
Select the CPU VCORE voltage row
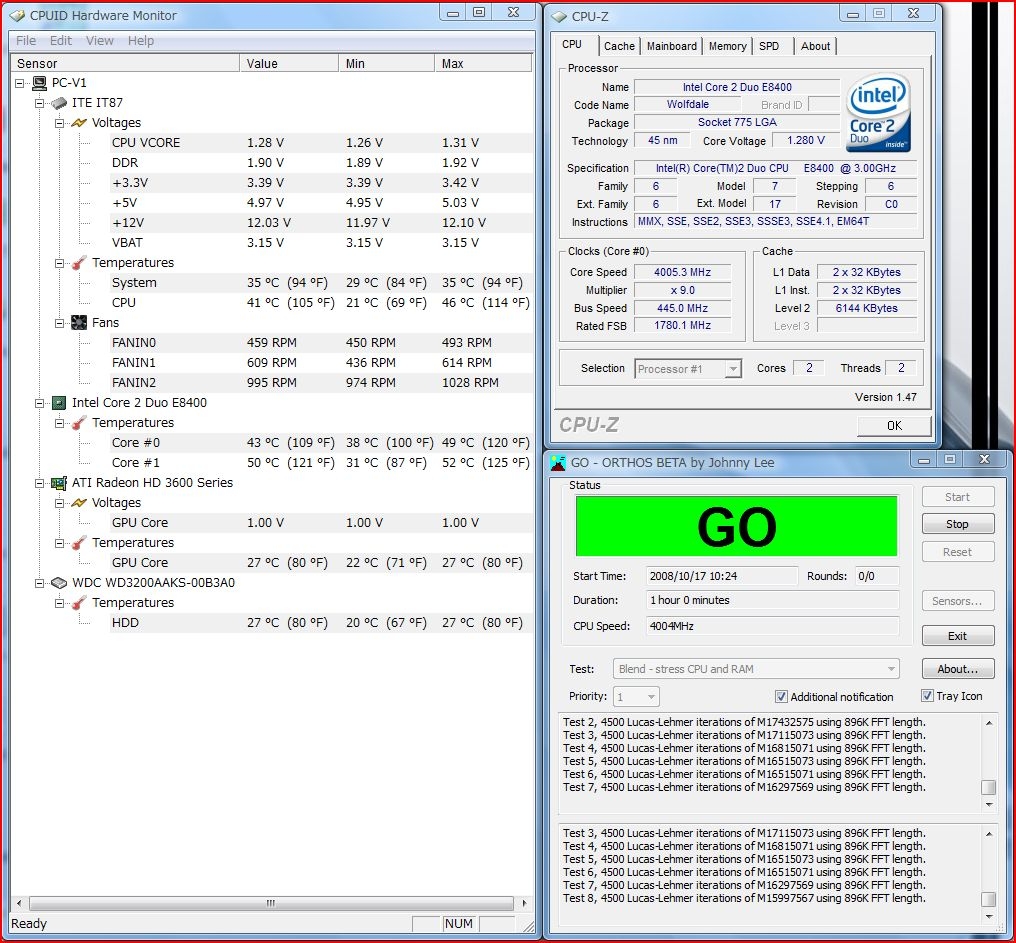[x=321, y=143]
